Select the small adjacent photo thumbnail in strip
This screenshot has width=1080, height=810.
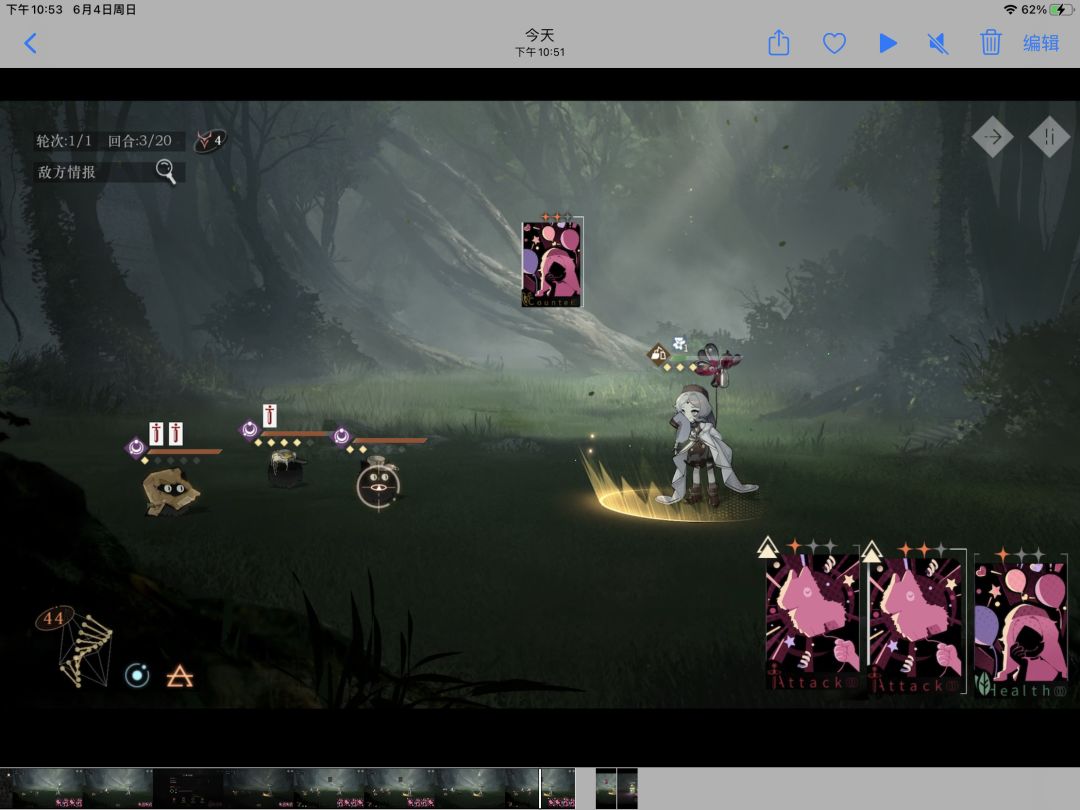616,789
